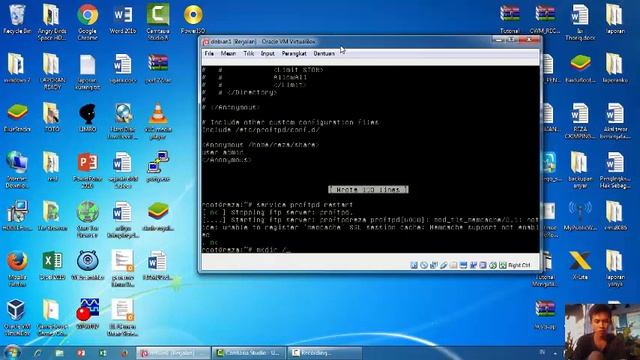Click the webcam overlay thumbnail

[602, 332]
